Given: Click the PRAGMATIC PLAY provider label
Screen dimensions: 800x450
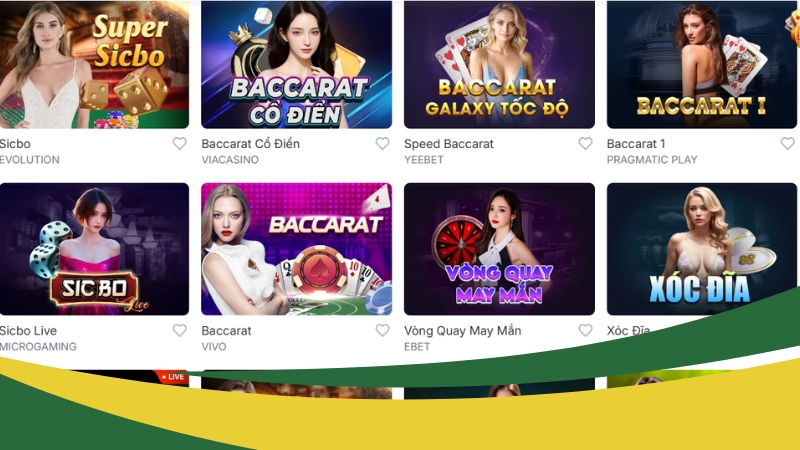Looking at the screenshot, I should coord(652,160).
